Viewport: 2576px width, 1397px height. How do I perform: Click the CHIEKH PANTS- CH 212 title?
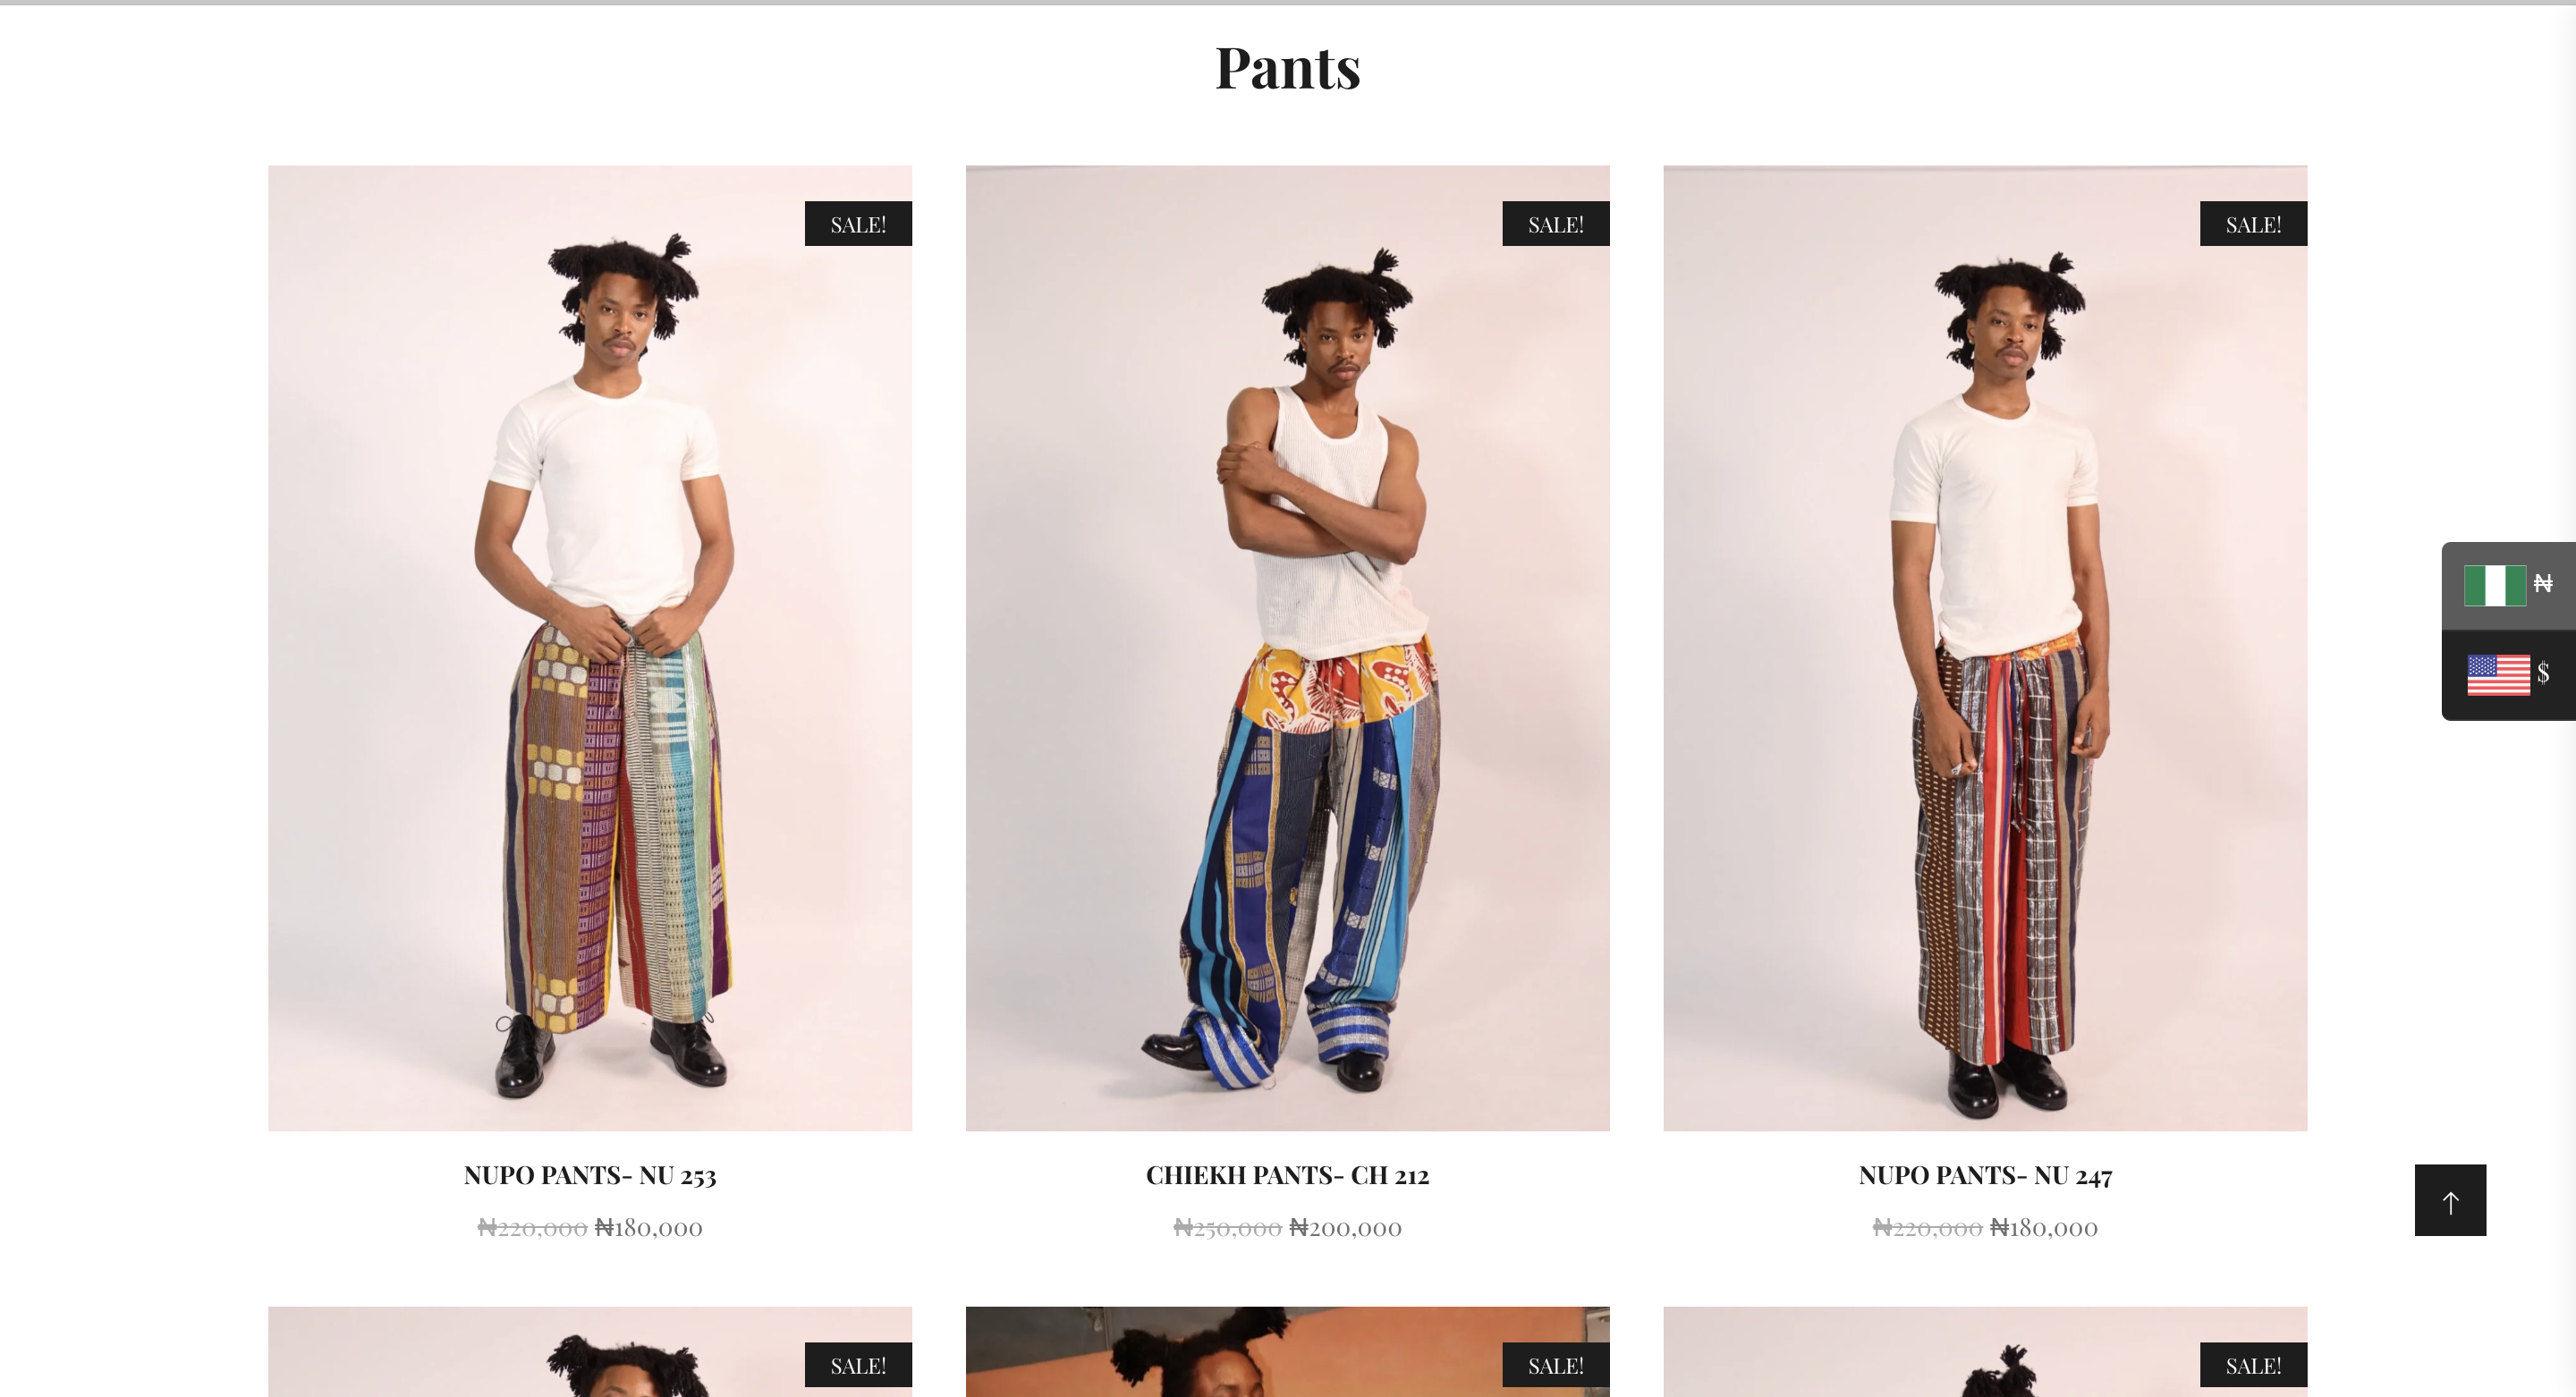pos(1288,1175)
